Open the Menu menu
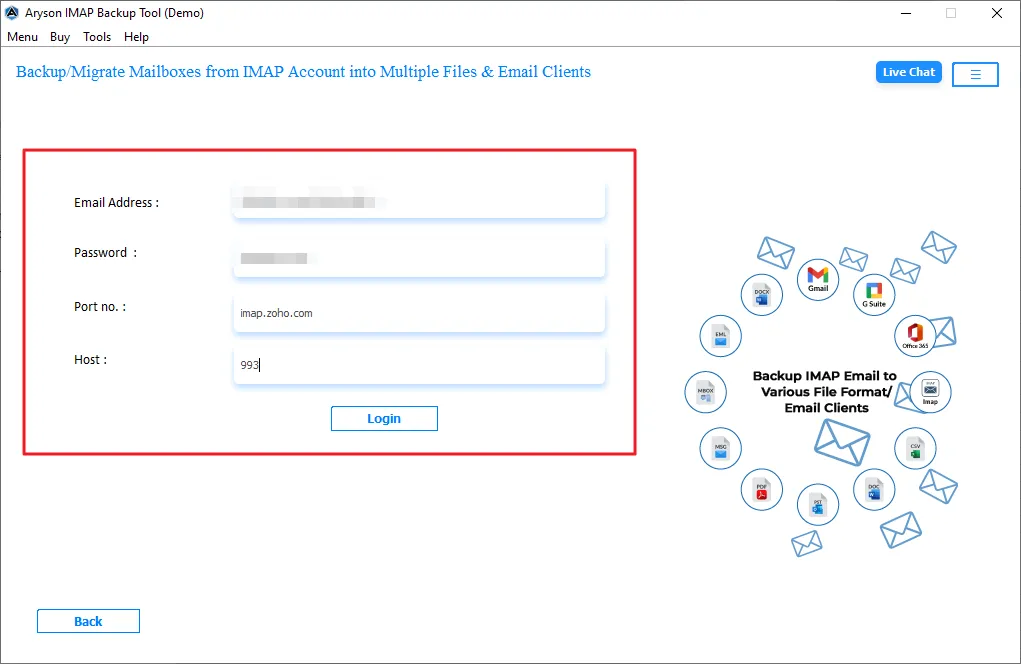The width and height of the screenshot is (1021, 664). [22, 37]
